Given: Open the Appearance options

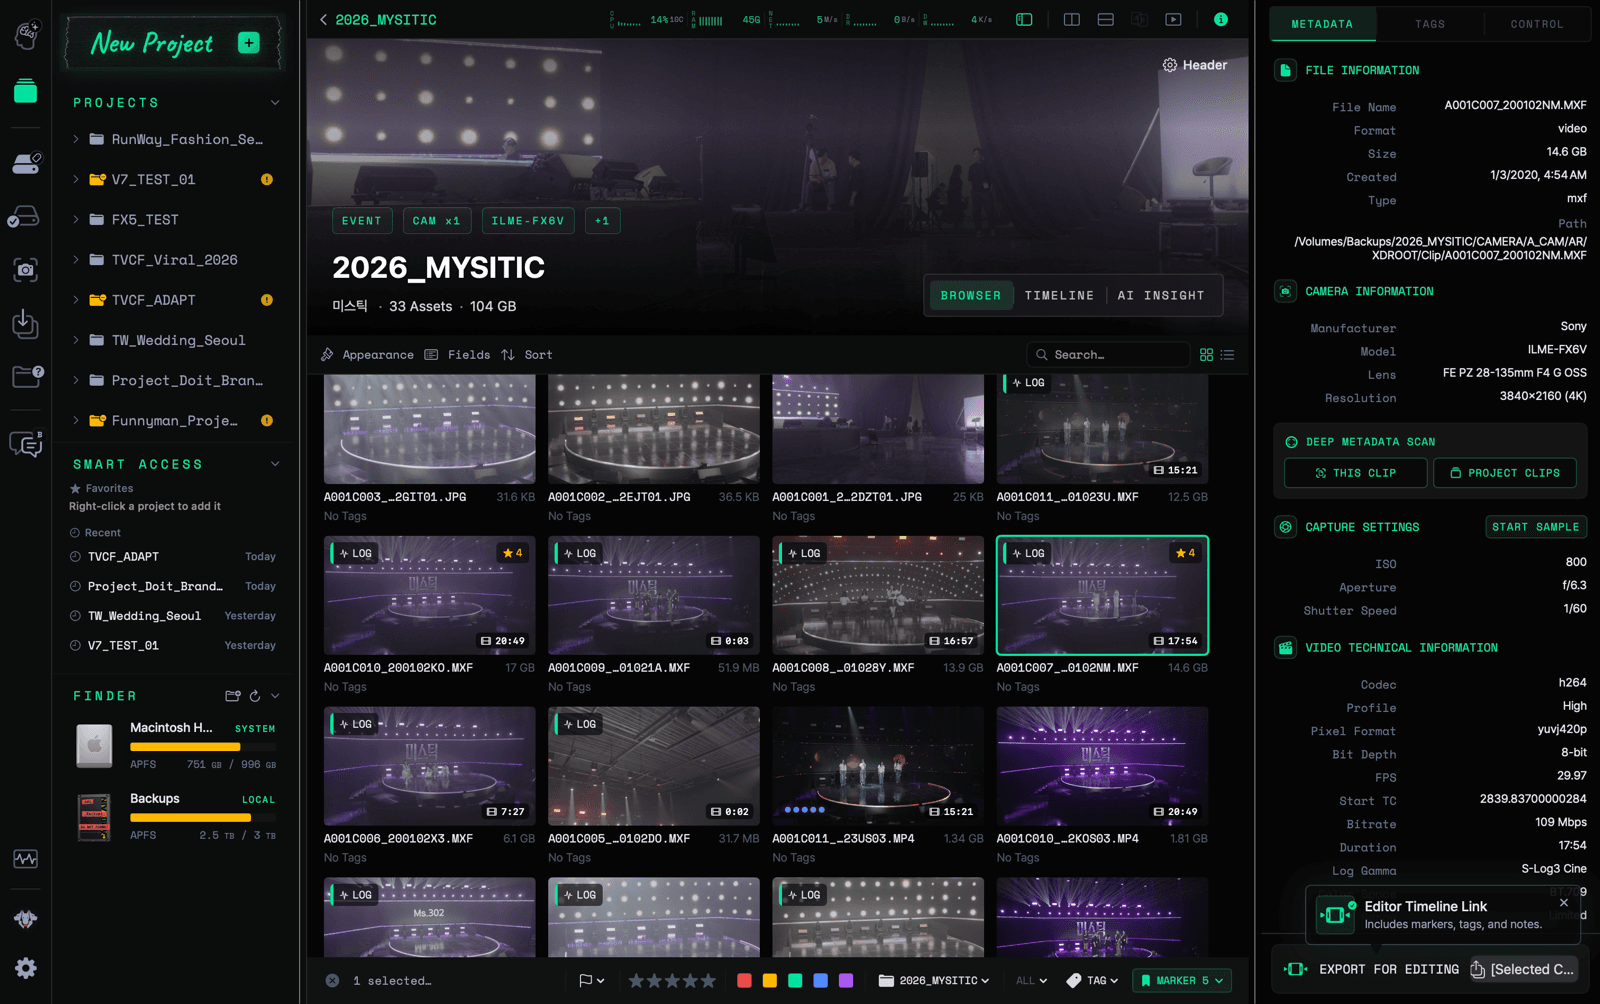Looking at the screenshot, I should (x=367, y=355).
